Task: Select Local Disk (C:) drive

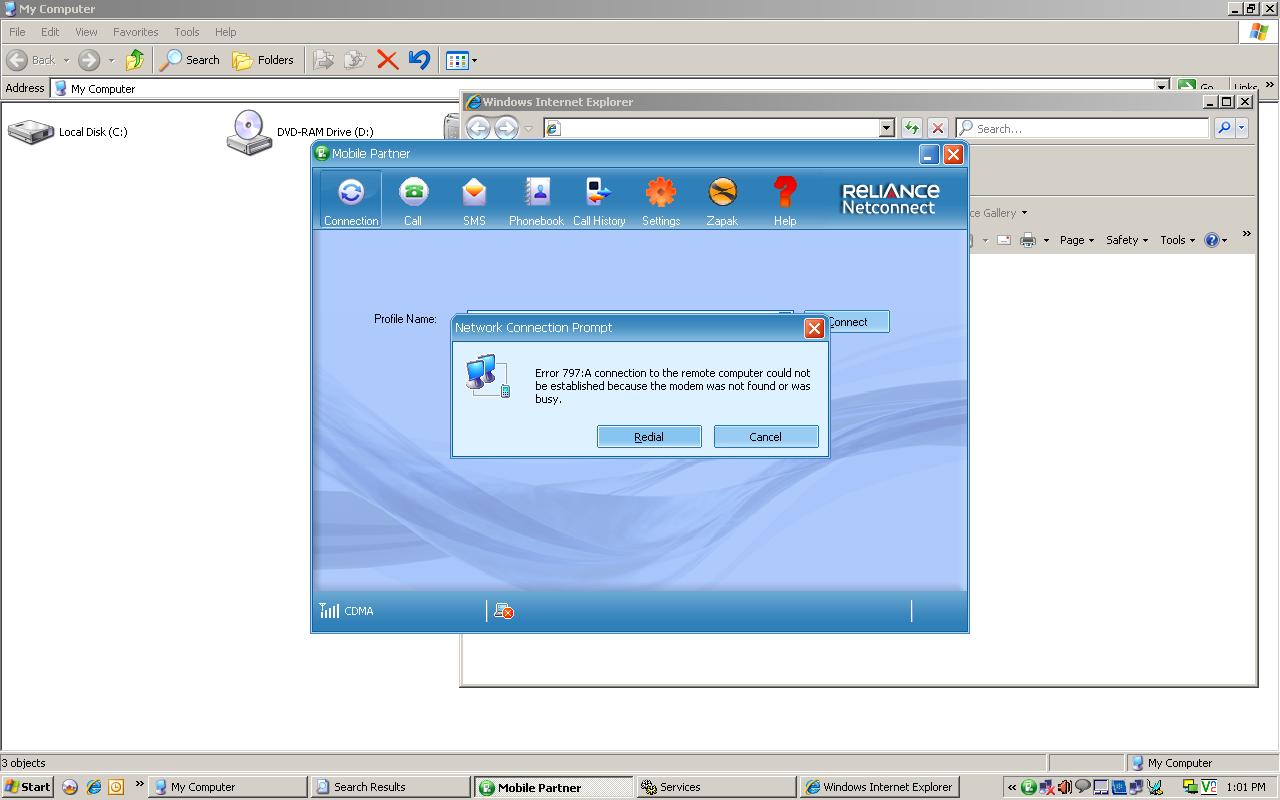Action: pos(68,131)
